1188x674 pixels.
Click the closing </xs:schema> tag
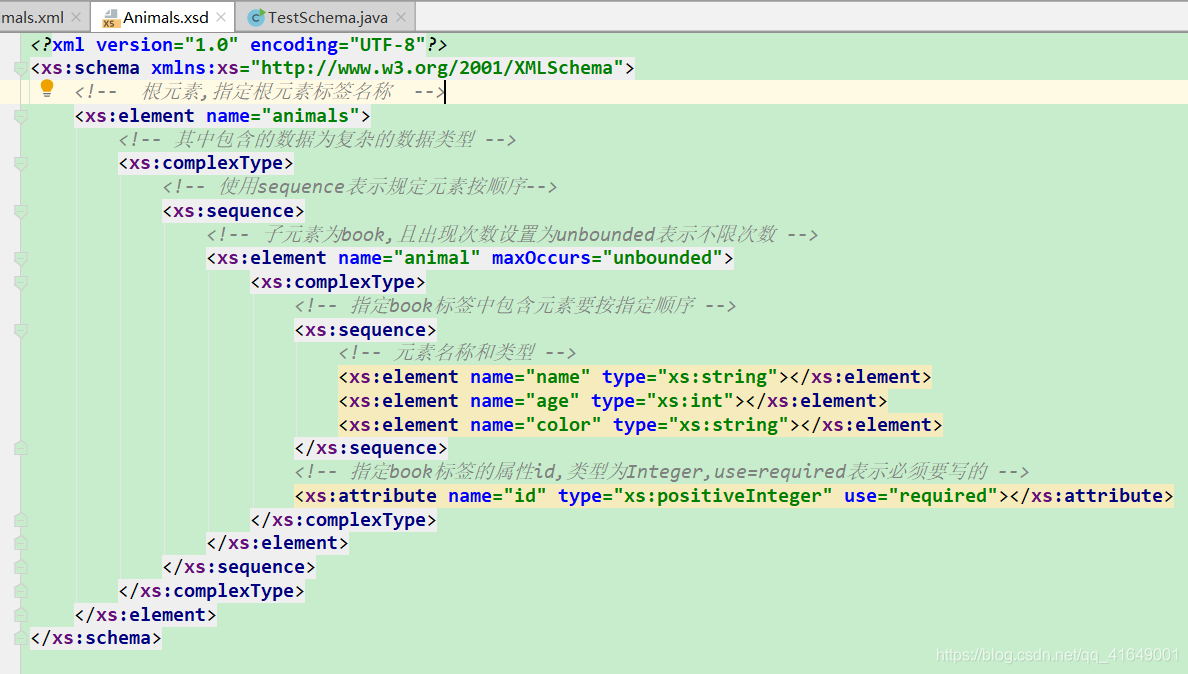click(x=95, y=638)
